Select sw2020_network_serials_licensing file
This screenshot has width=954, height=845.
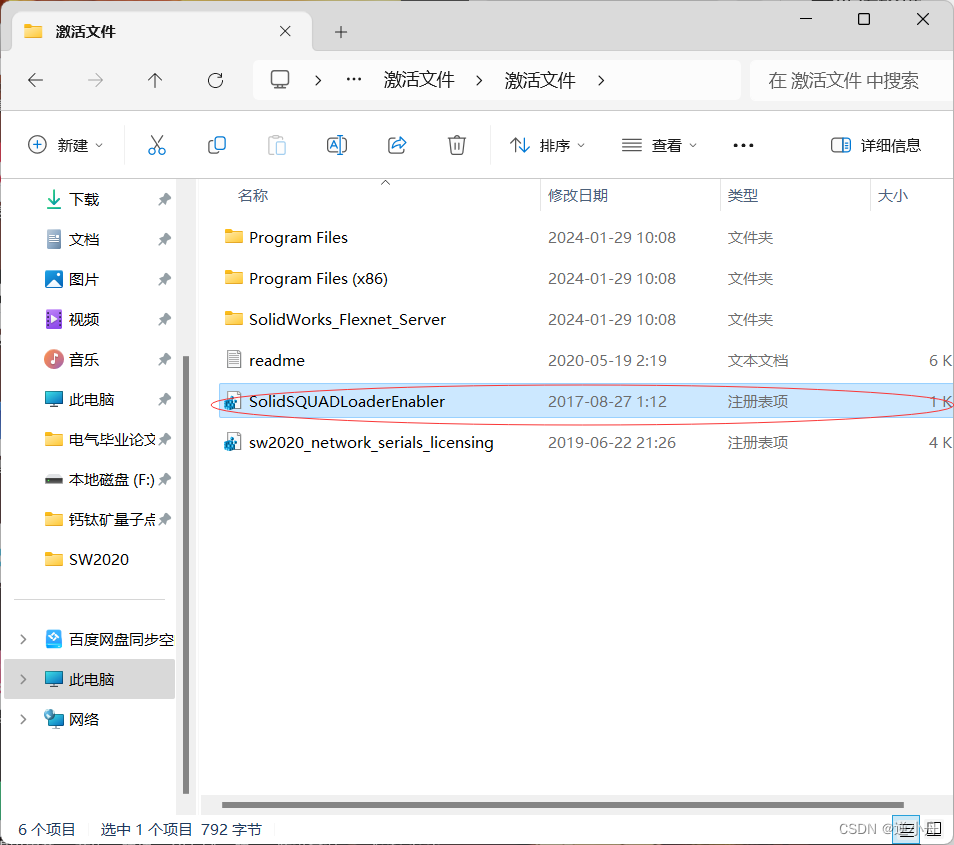(x=585, y=442)
